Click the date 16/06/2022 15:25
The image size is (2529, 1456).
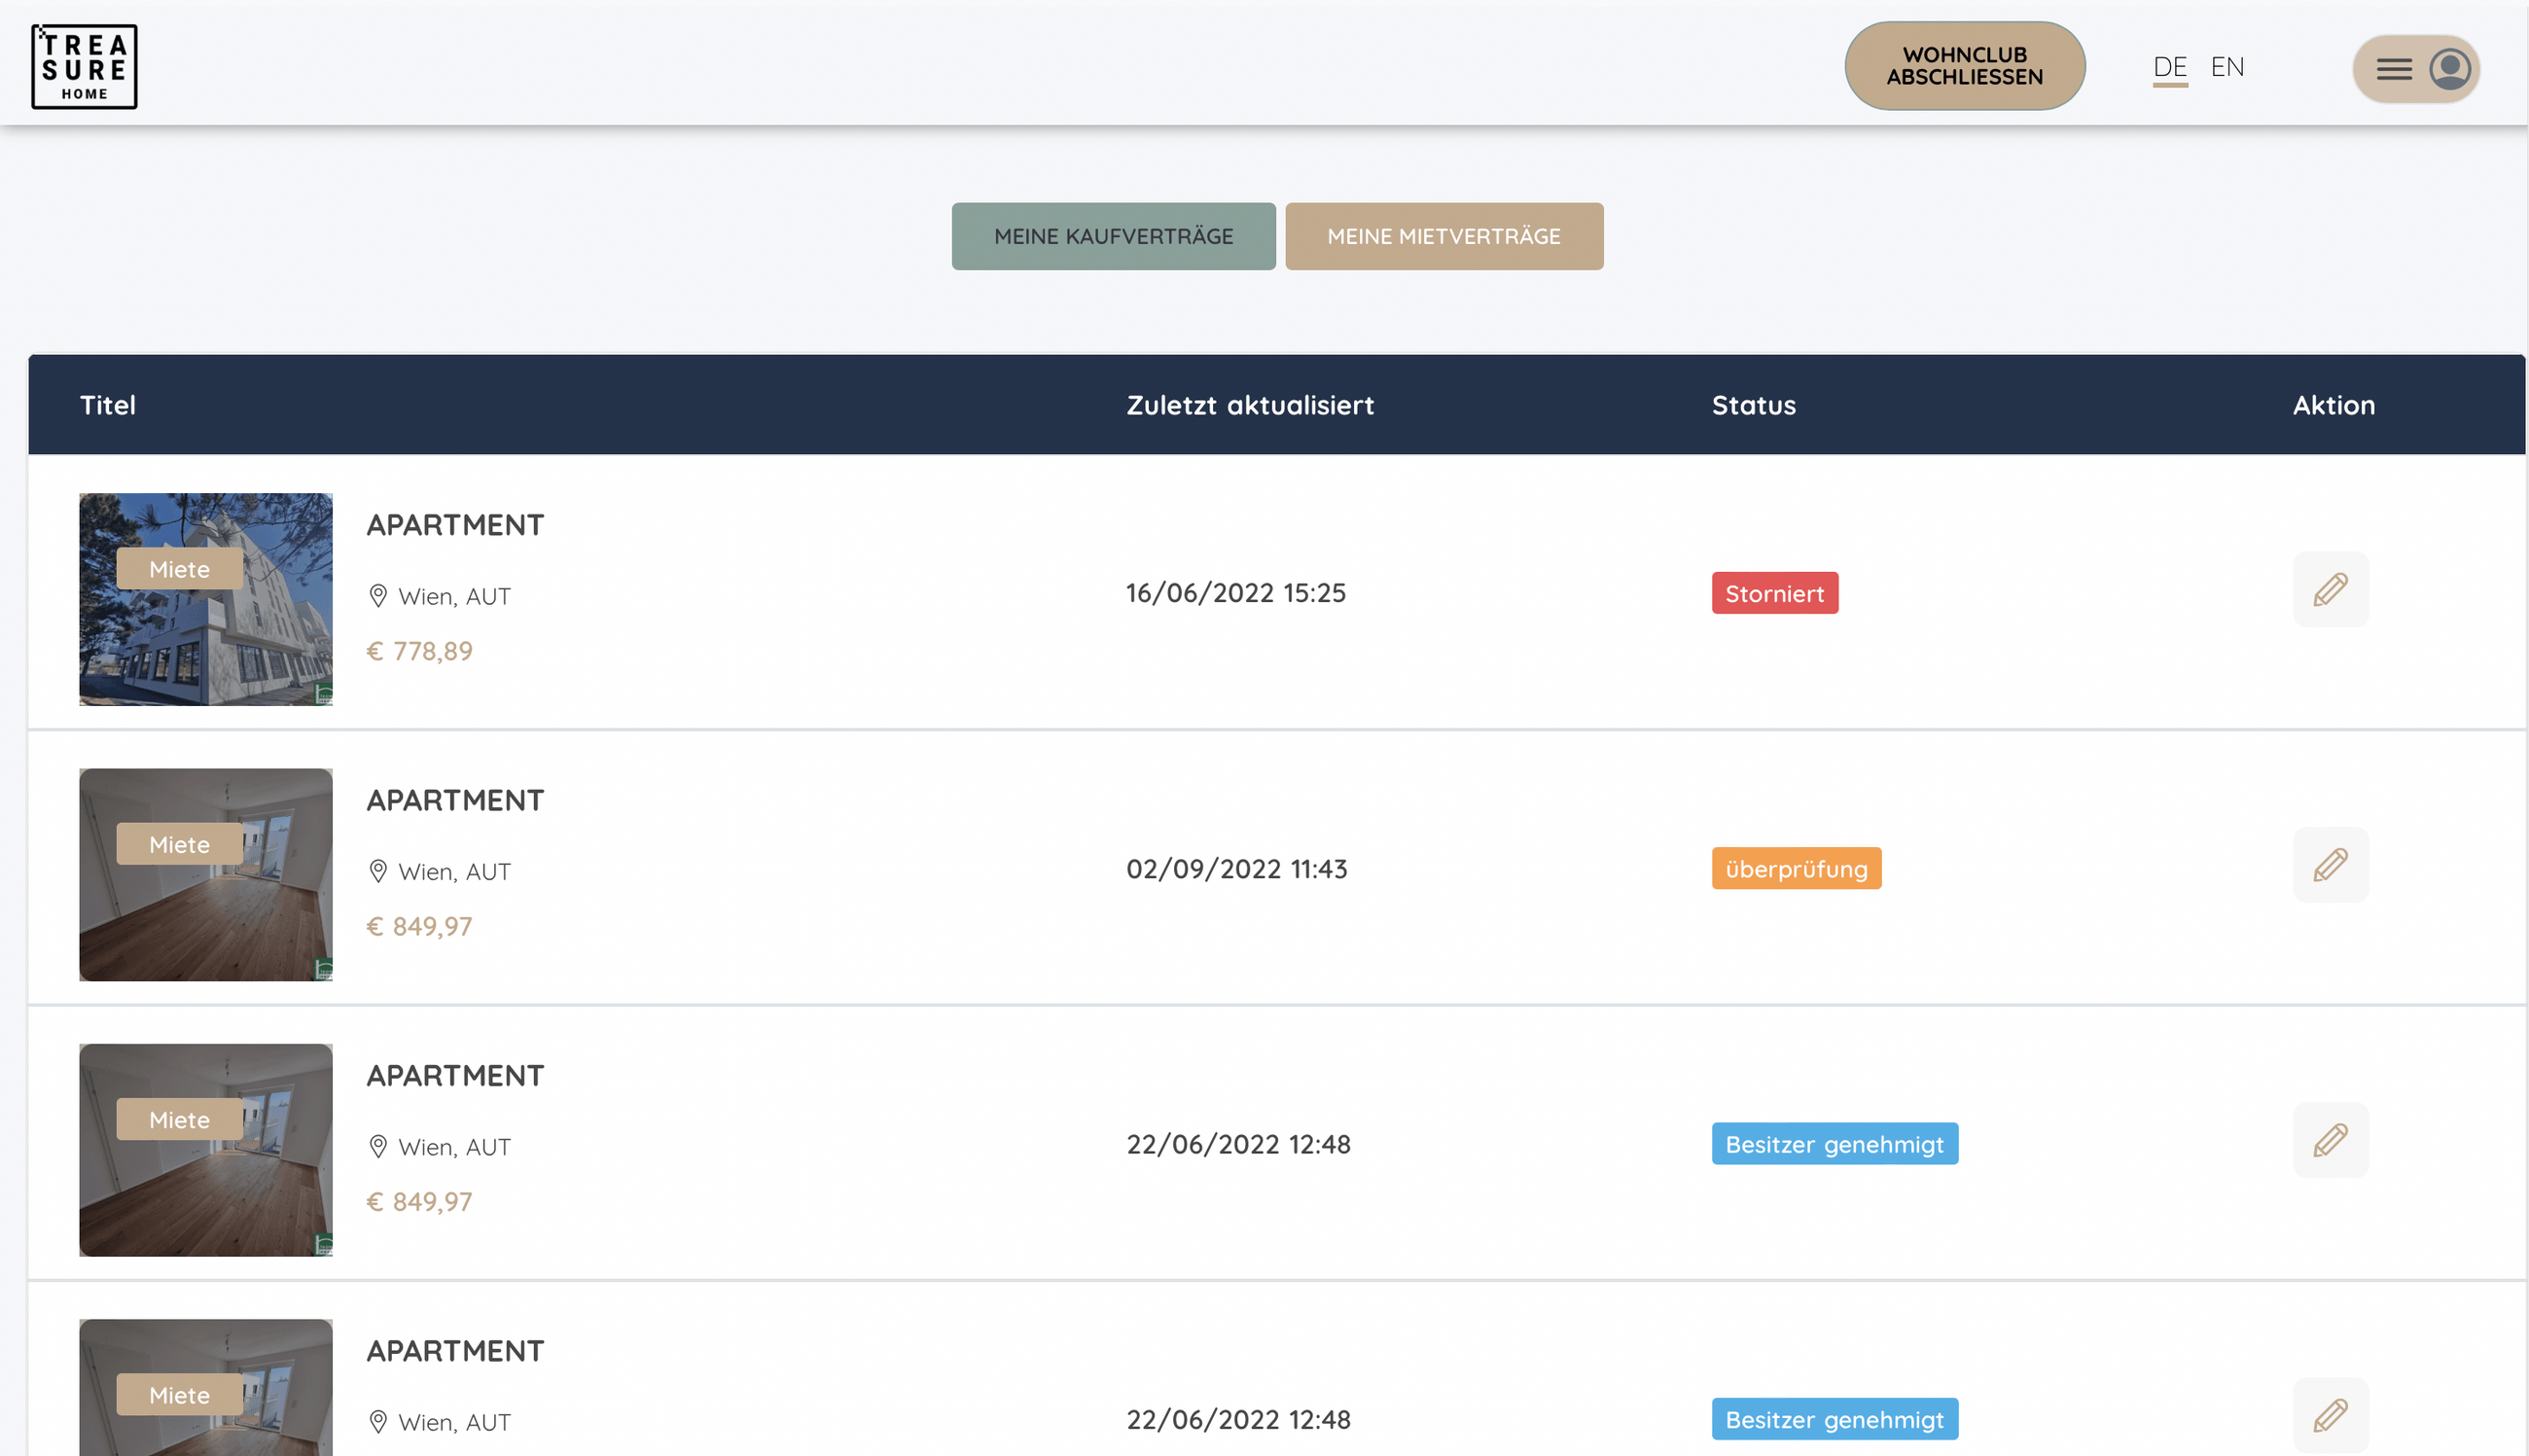click(1235, 593)
